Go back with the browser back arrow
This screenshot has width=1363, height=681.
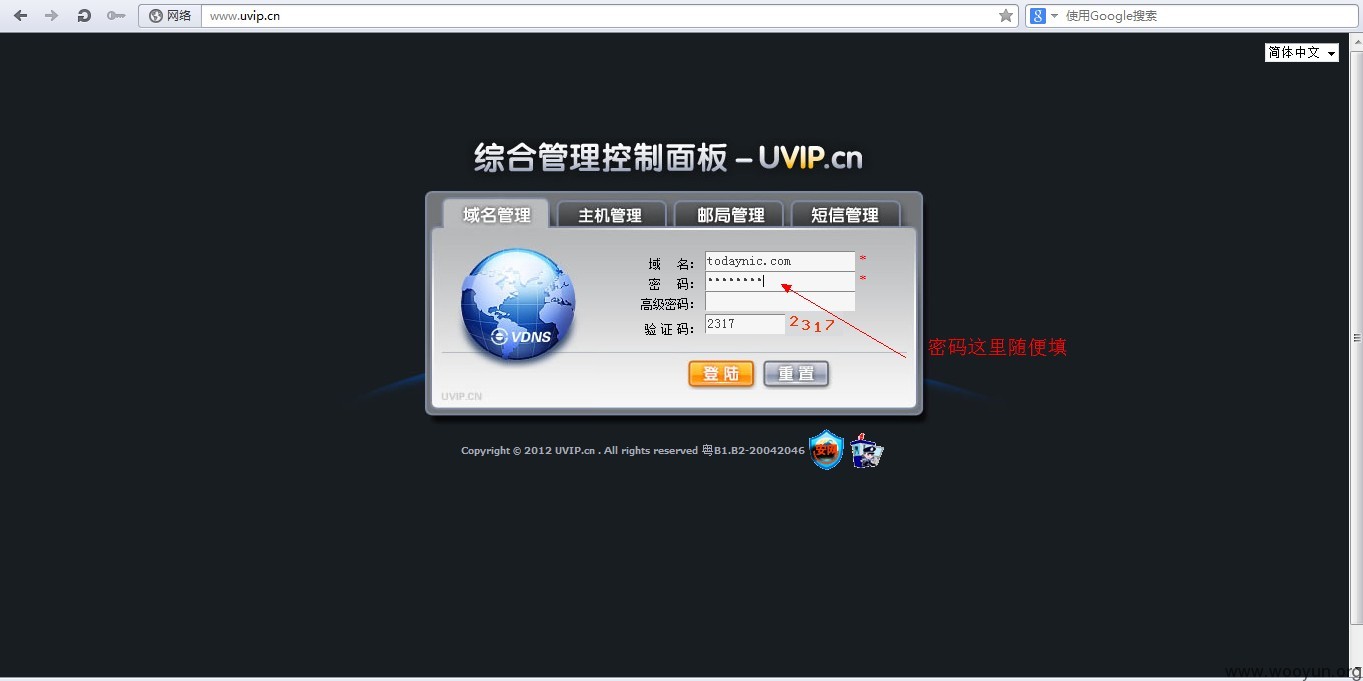(x=20, y=15)
